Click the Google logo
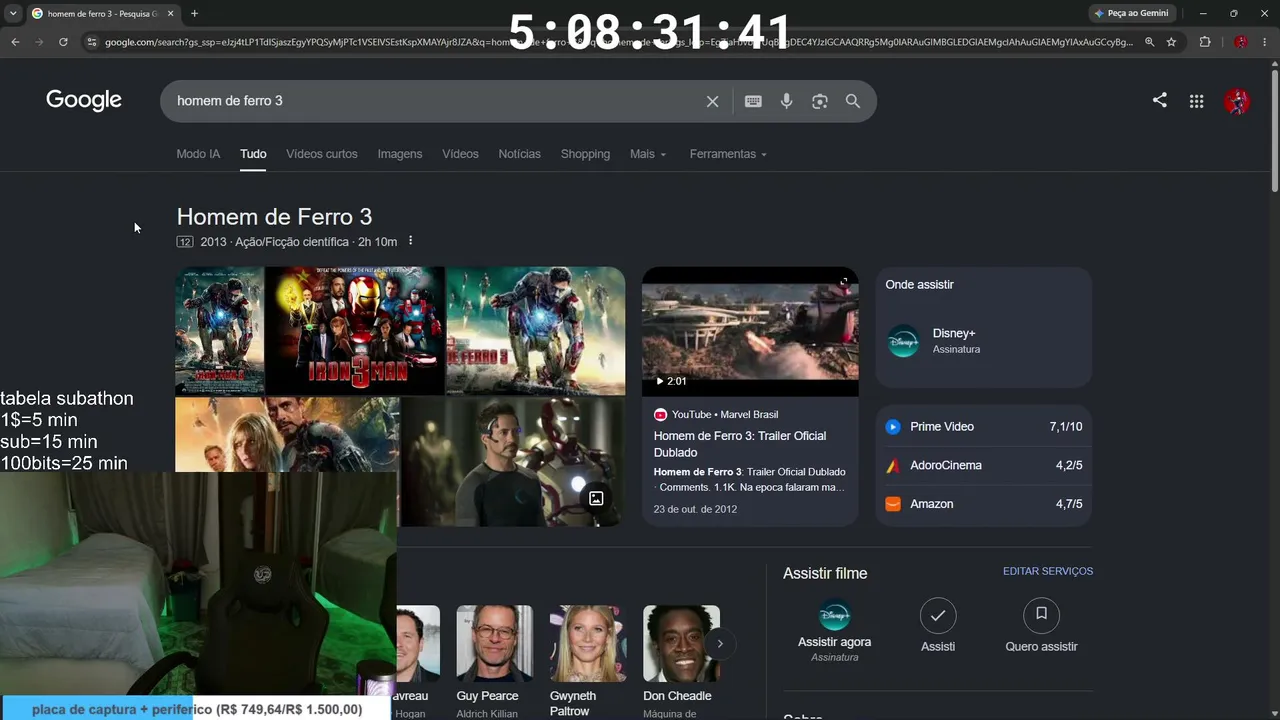1280x720 pixels. (84, 100)
